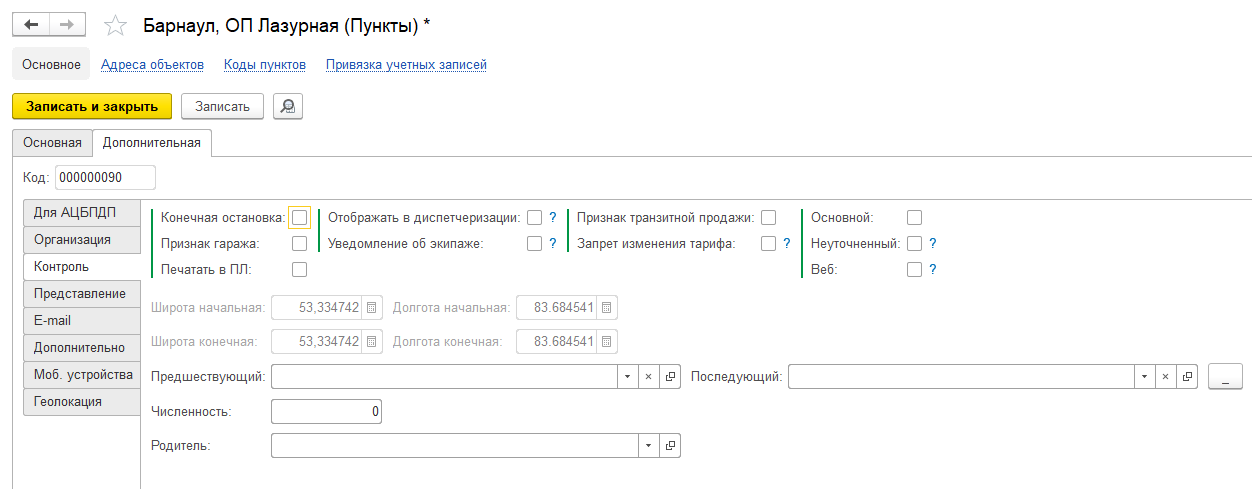Open the Родитель field open-form icon

pos(670,446)
